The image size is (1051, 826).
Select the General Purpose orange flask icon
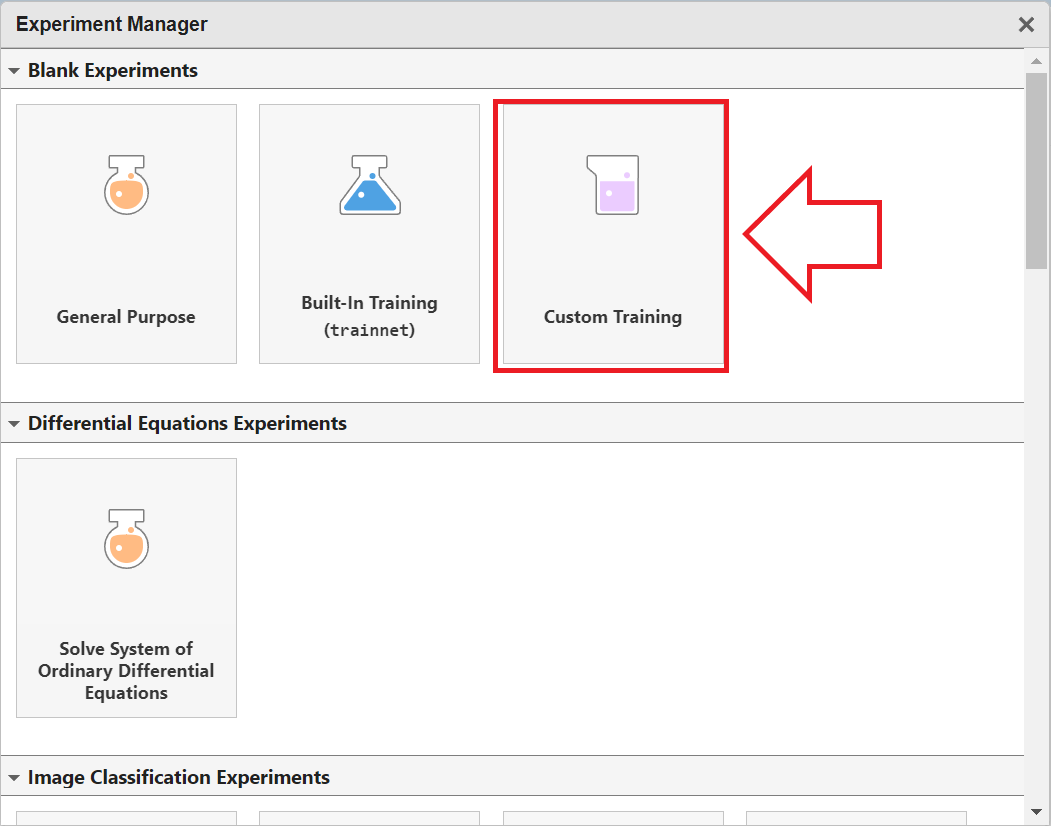(126, 185)
